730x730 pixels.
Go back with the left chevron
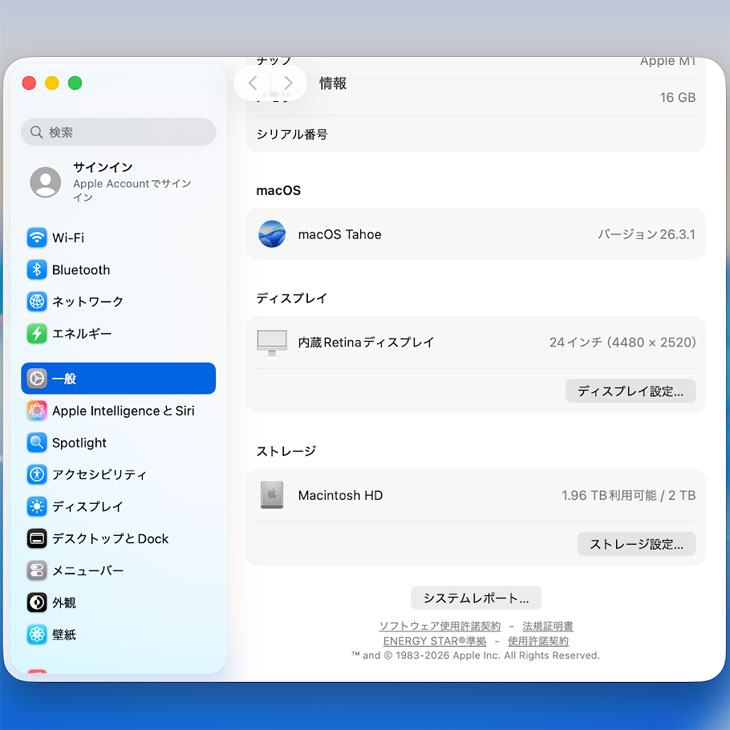(253, 83)
